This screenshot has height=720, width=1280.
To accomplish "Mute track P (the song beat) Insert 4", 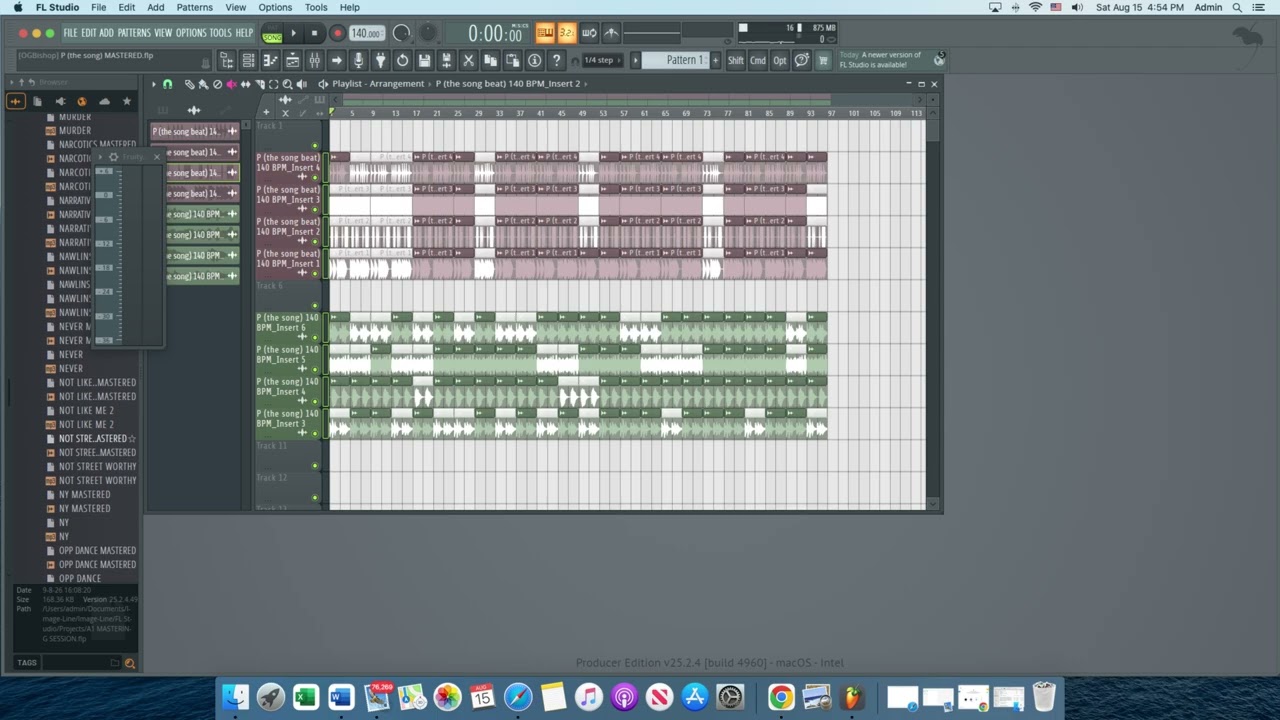I will [316, 179].
